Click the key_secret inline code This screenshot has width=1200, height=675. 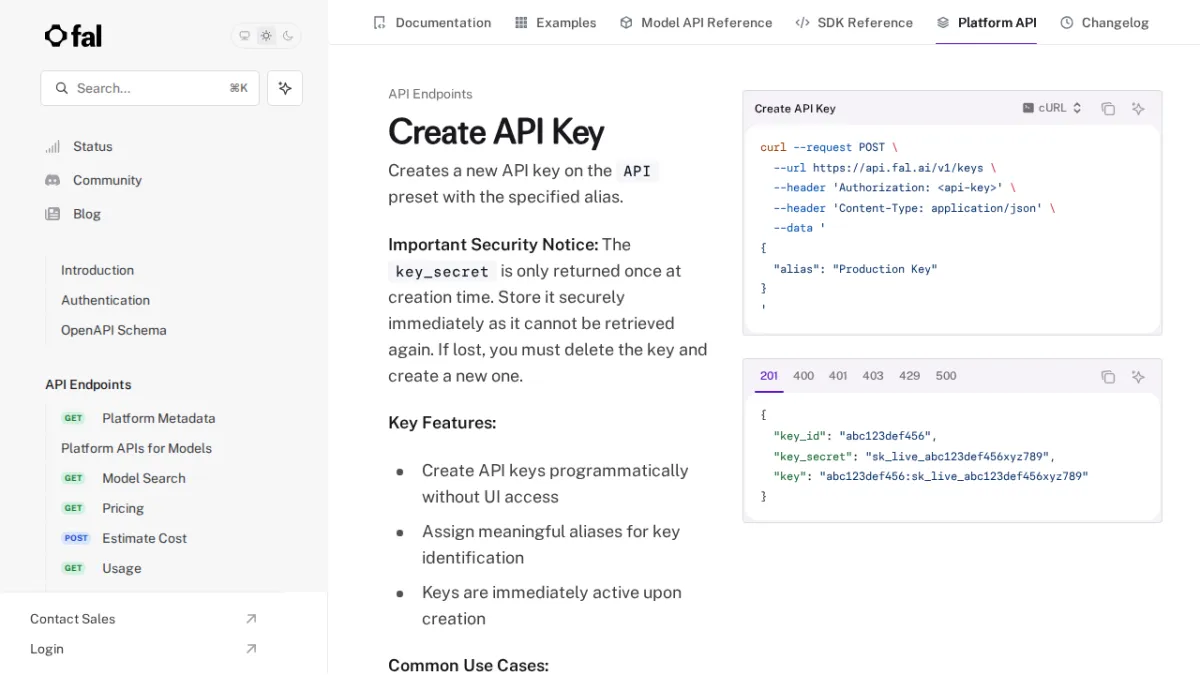(x=442, y=271)
